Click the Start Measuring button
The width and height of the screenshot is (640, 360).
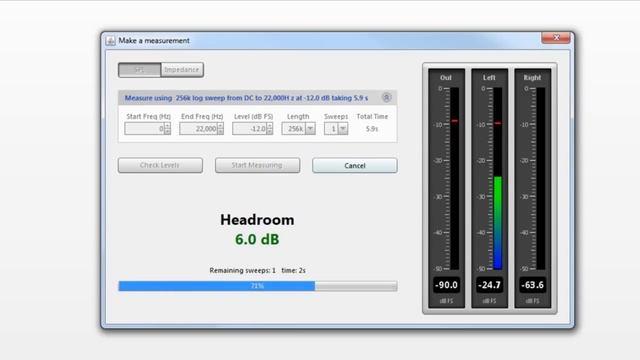257,165
